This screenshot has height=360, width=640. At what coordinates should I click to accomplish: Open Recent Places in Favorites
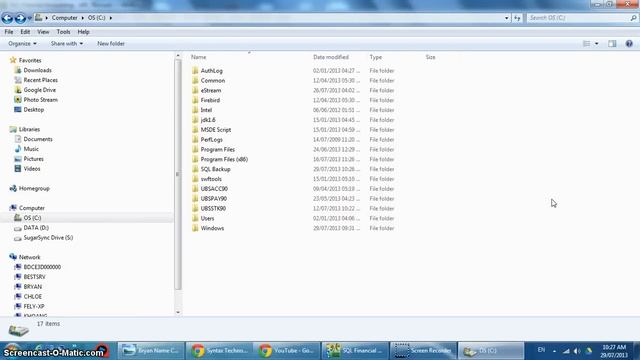(x=40, y=80)
